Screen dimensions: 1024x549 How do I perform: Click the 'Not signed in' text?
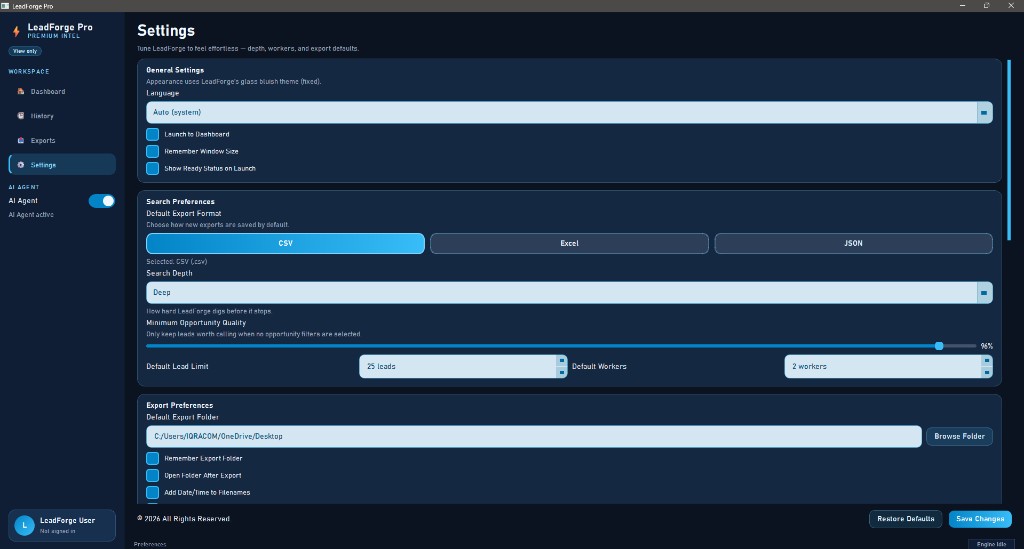57,531
